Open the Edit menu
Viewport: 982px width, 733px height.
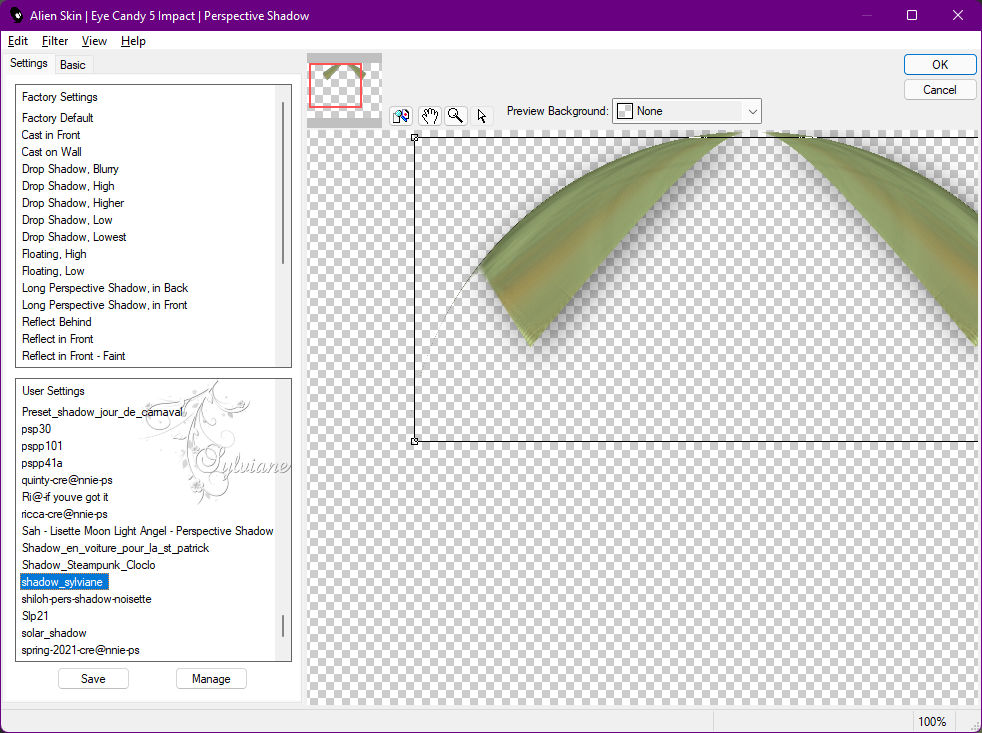[x=18, y=41]
